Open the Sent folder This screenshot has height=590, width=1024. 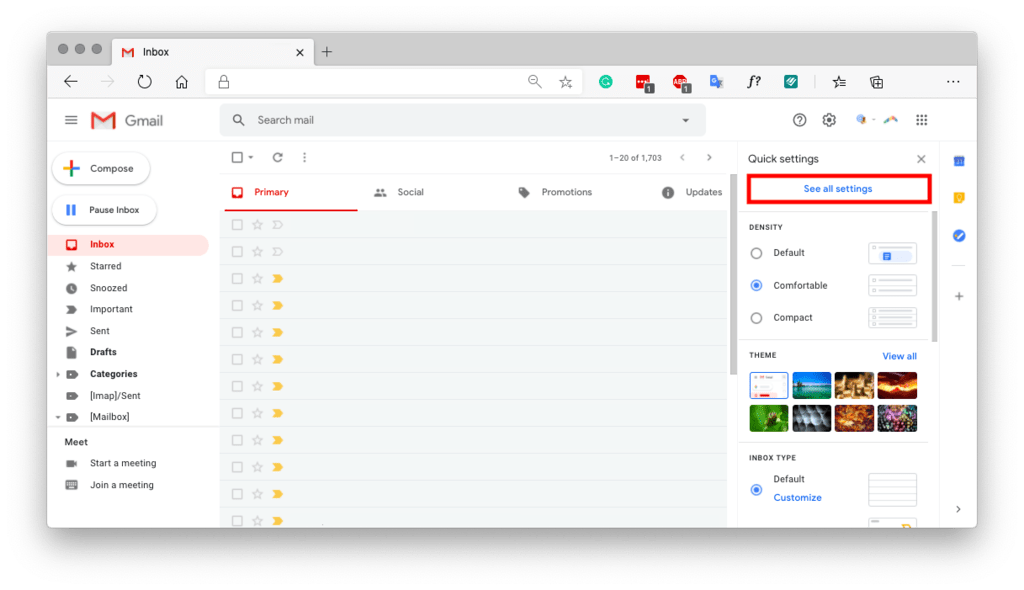[100, 331]
